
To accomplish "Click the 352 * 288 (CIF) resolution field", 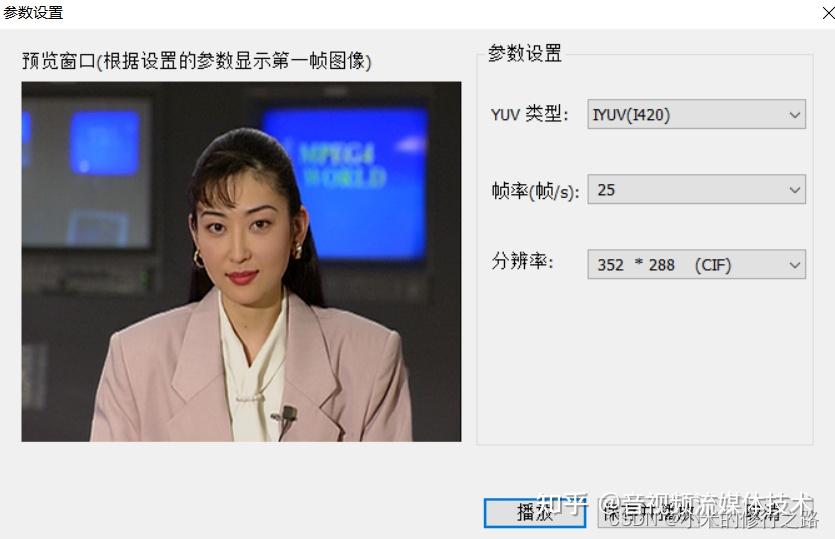I will [697, 265].
